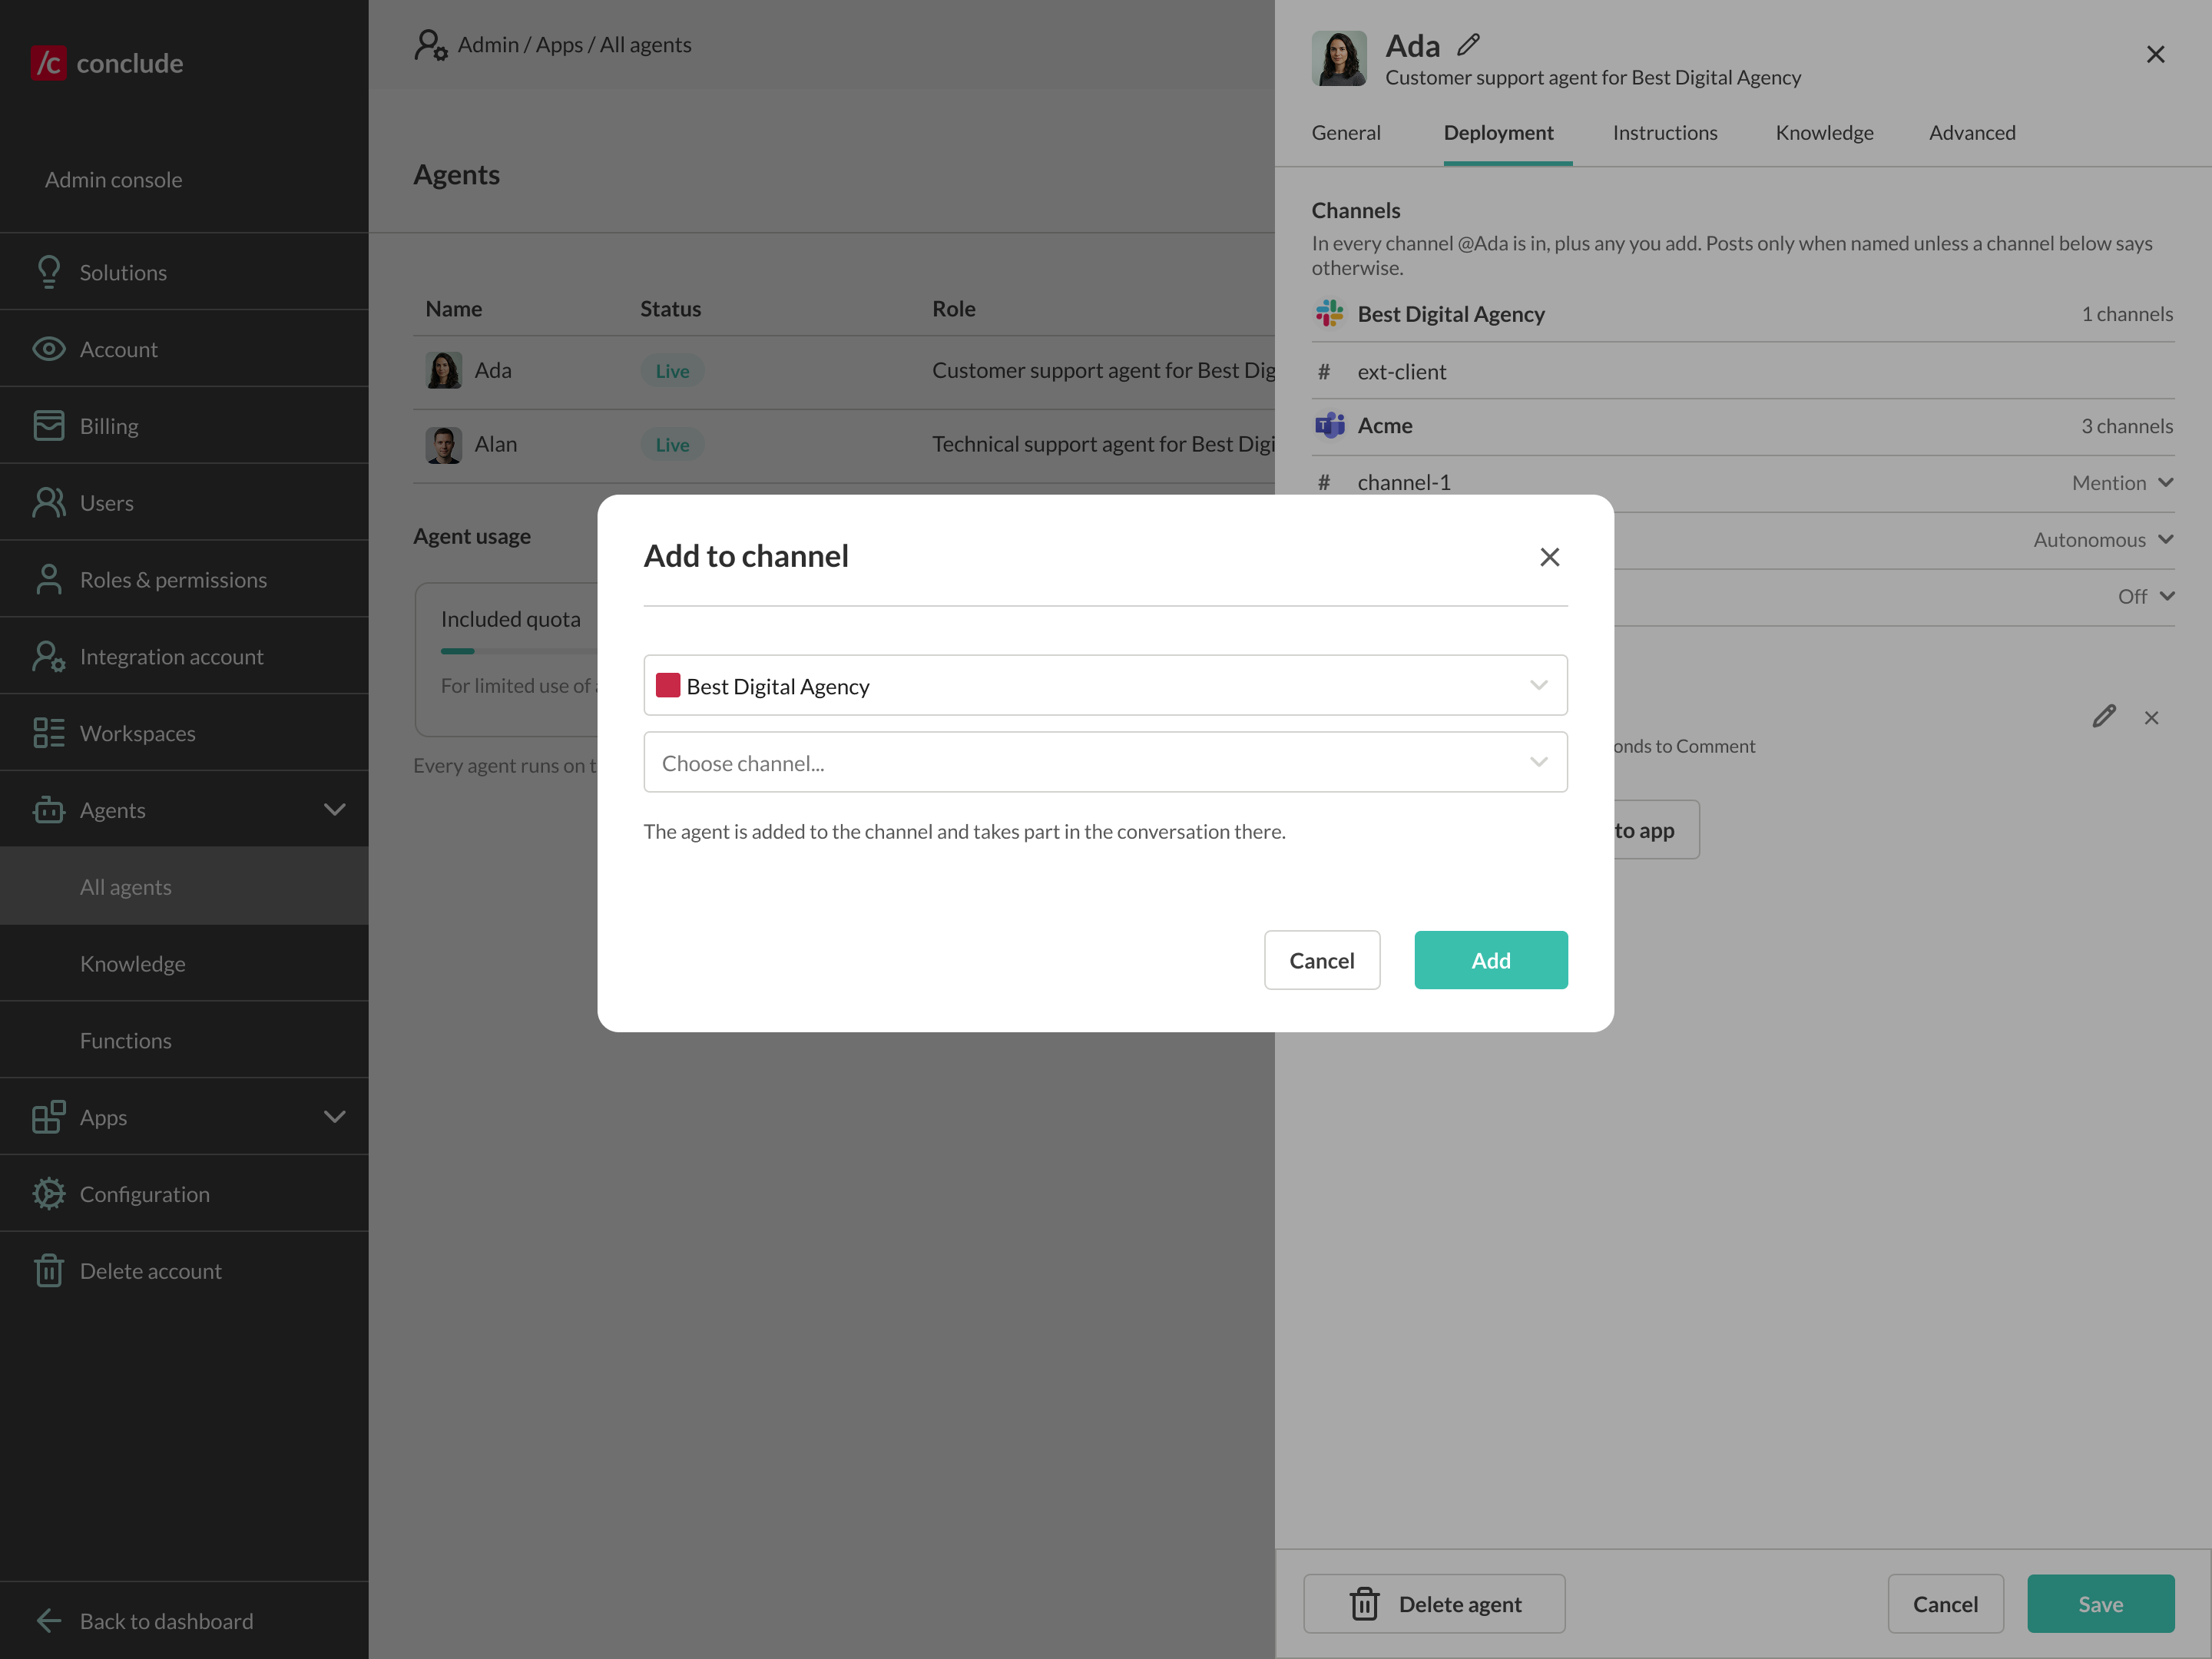
Task: Click the Admin console label
Action: tap(113, 180)
